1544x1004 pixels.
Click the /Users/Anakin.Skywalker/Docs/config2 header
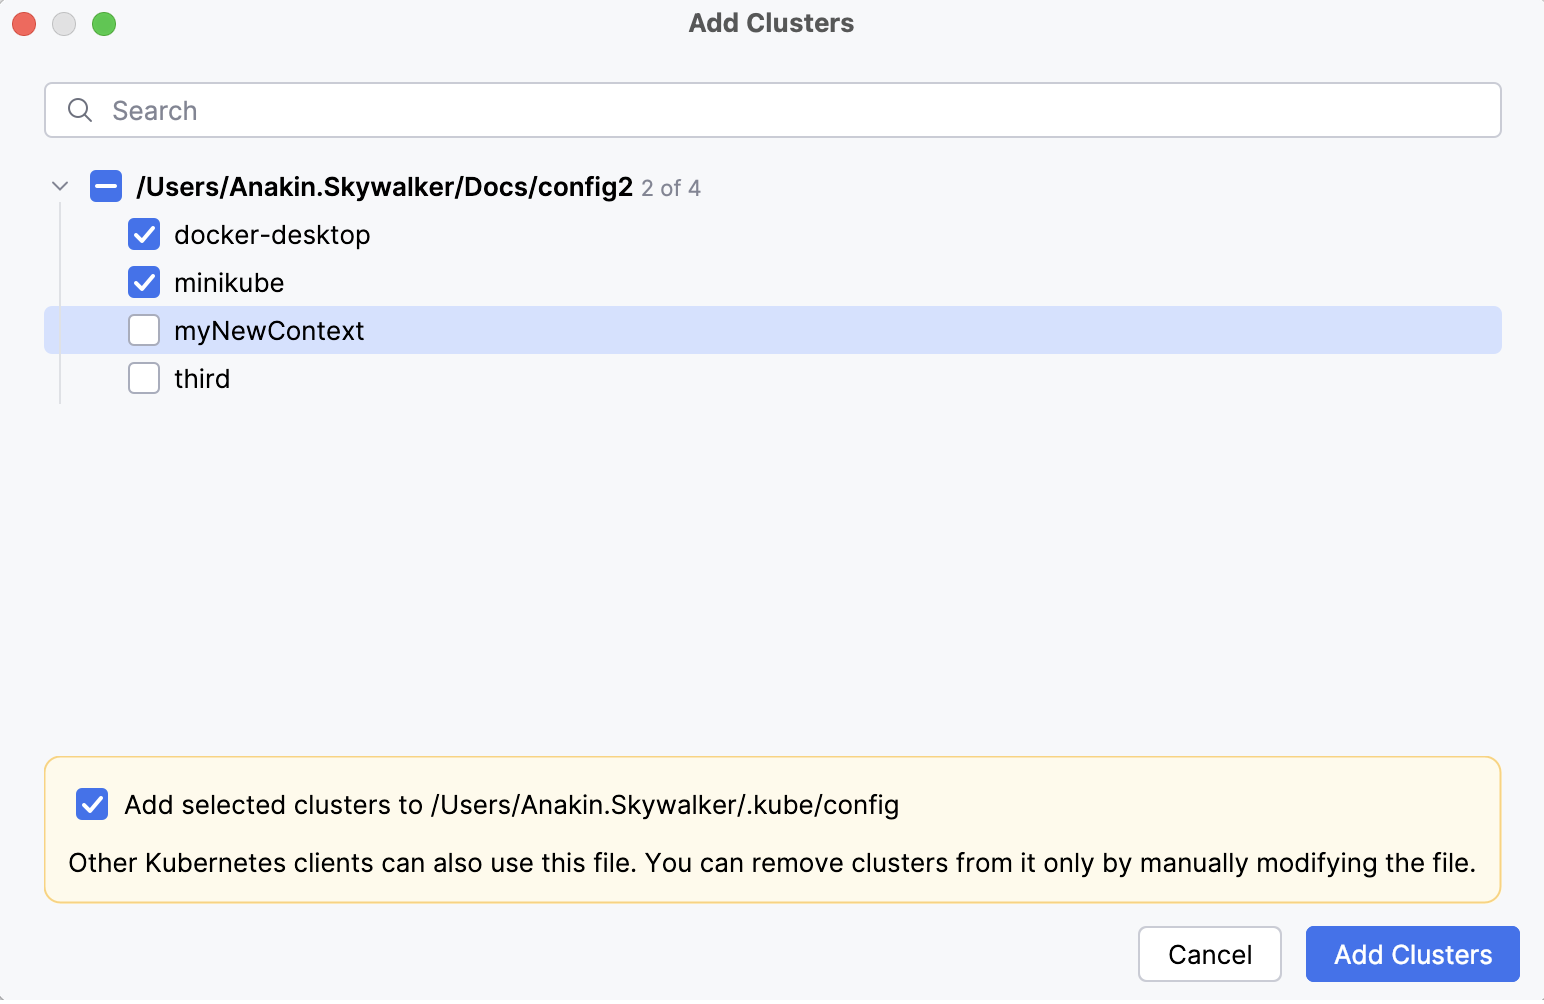[386, 186]
